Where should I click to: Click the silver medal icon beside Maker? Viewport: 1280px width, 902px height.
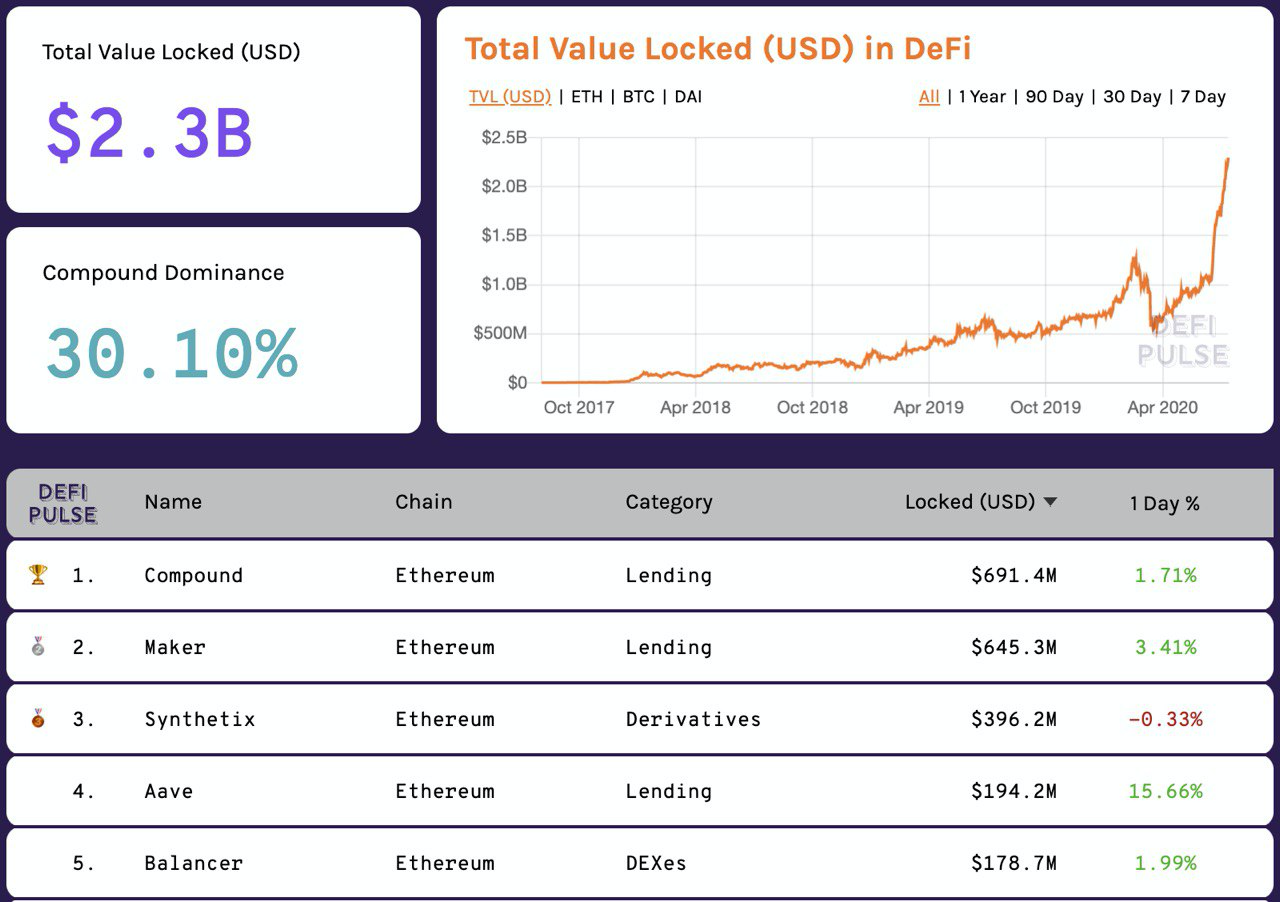point(38,646)
